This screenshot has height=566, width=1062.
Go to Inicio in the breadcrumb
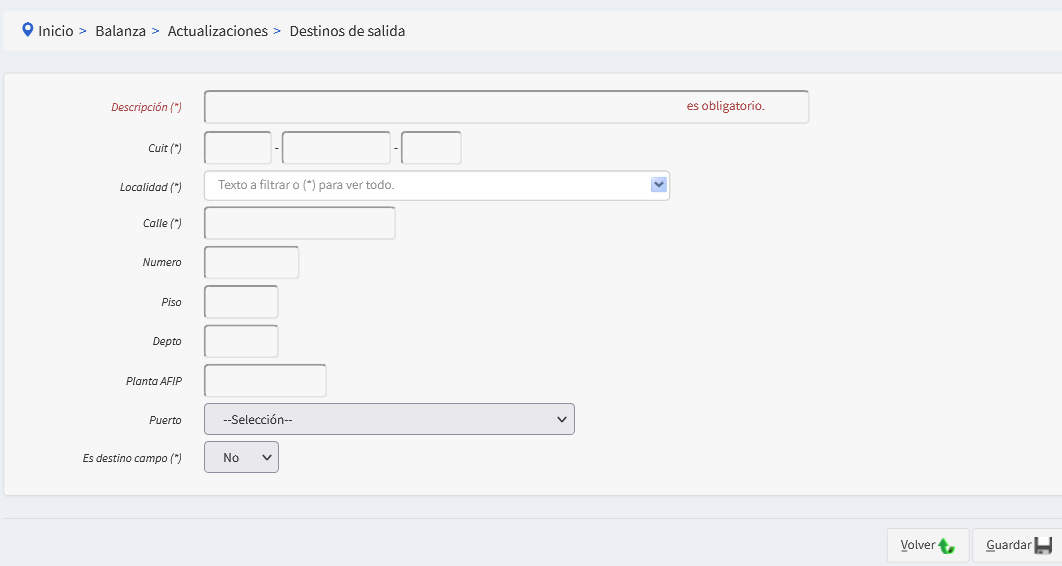[x=56, y=31]
